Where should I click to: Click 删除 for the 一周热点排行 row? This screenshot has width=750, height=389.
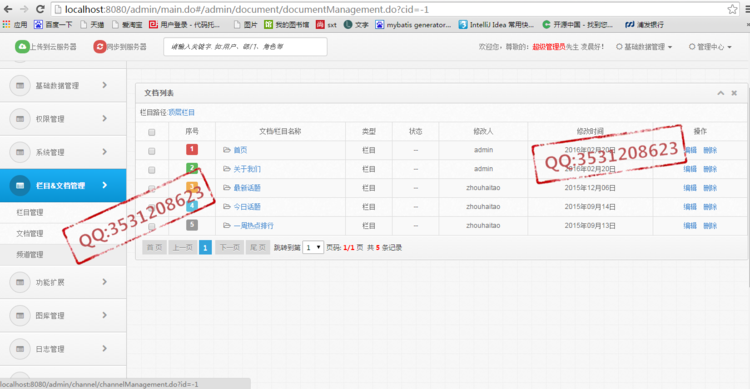click(710, 225)
